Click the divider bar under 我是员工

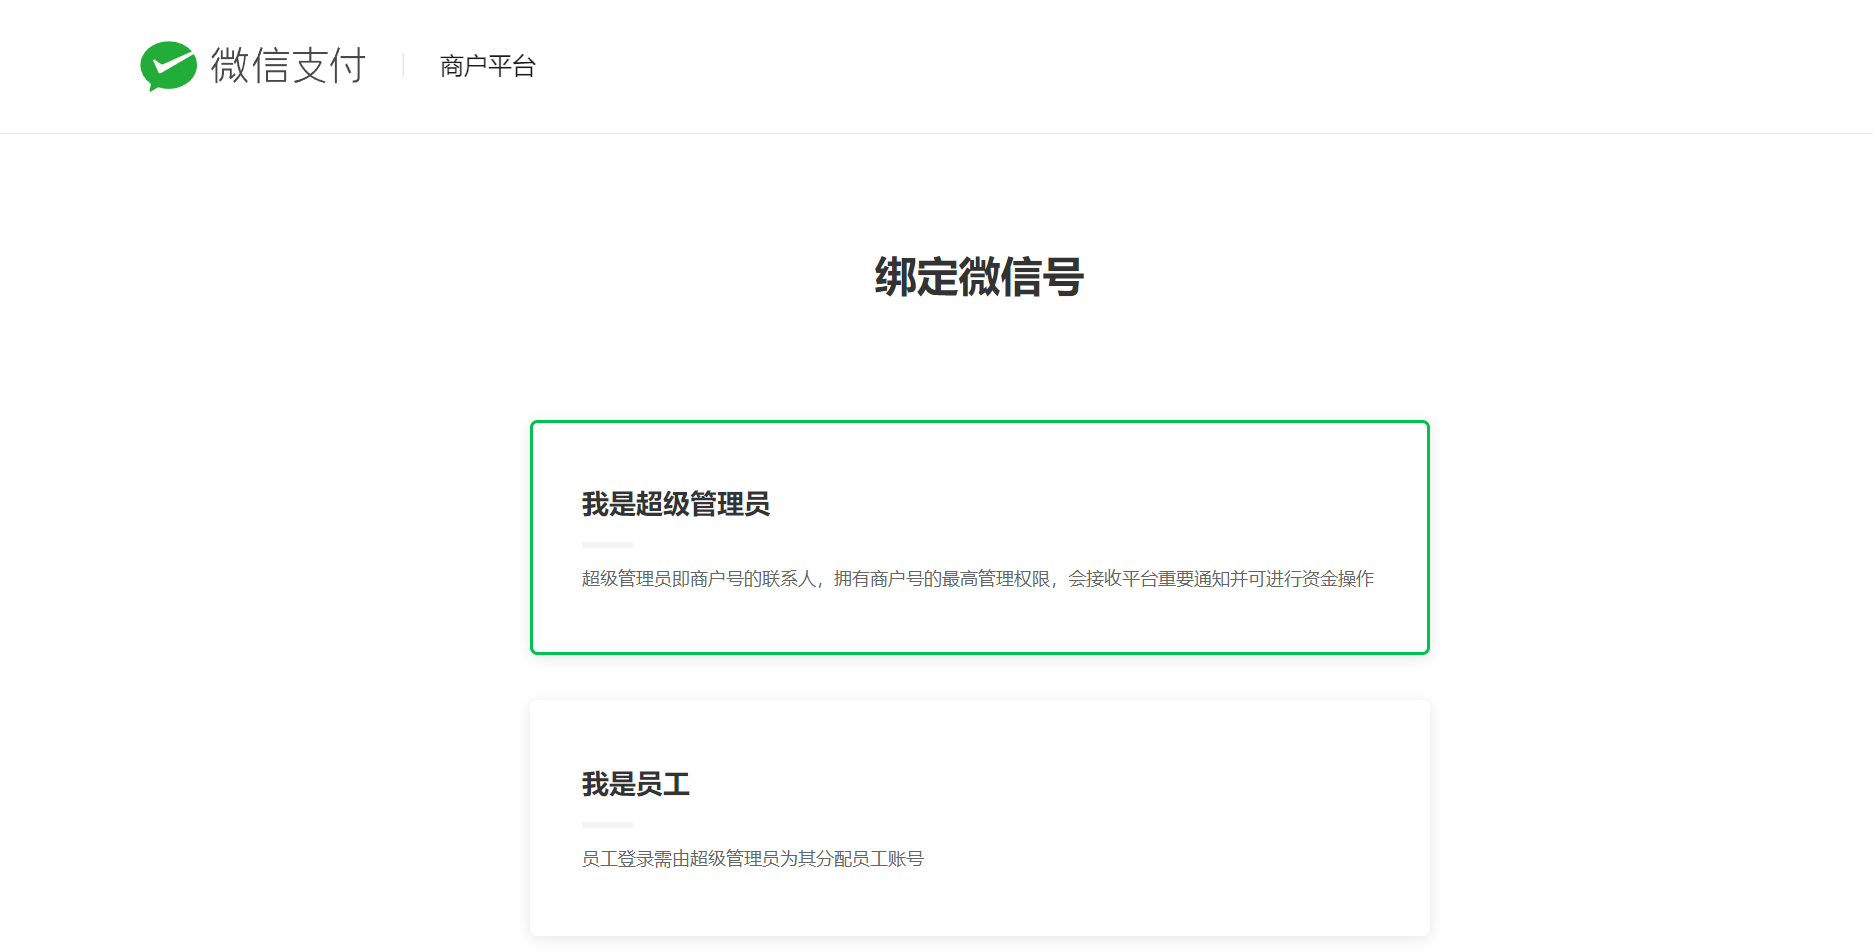606,823
